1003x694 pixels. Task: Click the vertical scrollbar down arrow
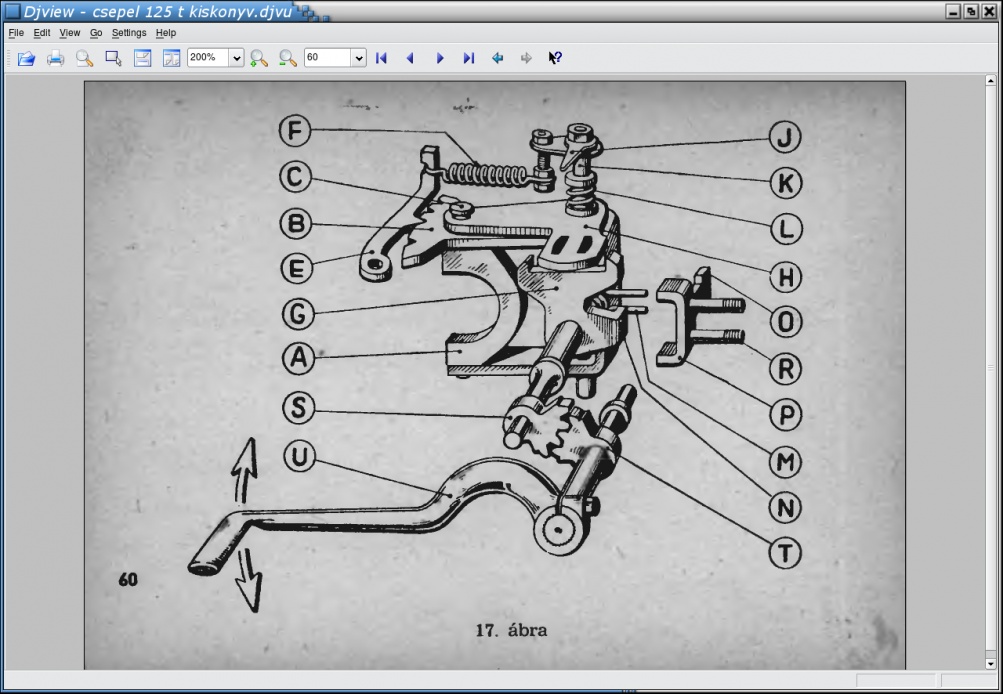pyautogui.click(x=990, y=662)
